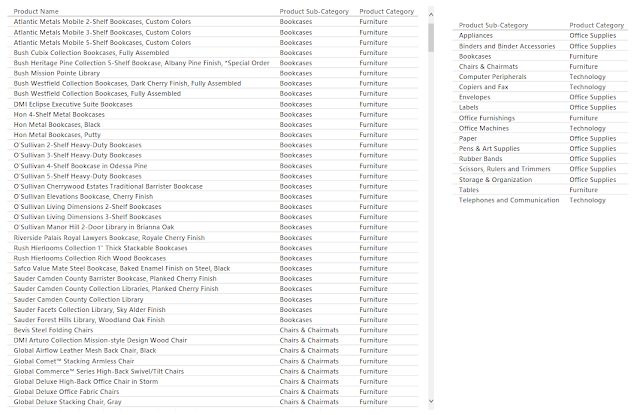Select Sauder Camden County Barrister Bookcase row
The image size is (640, 415).
pos(213,278)
